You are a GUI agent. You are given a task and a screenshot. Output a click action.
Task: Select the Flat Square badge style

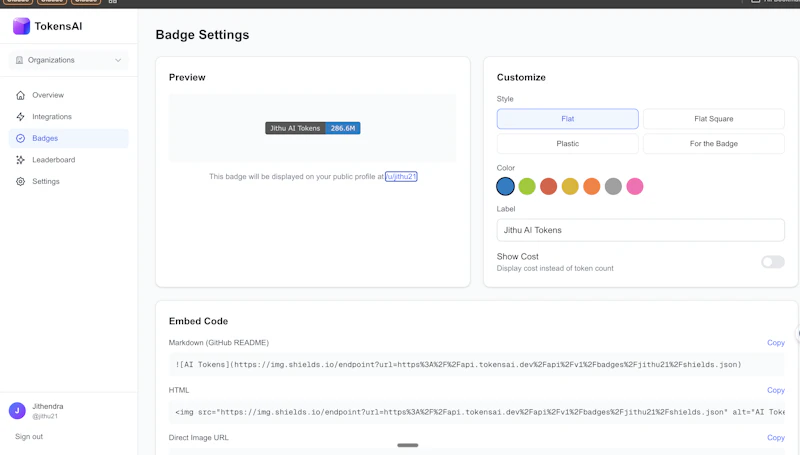713,119
